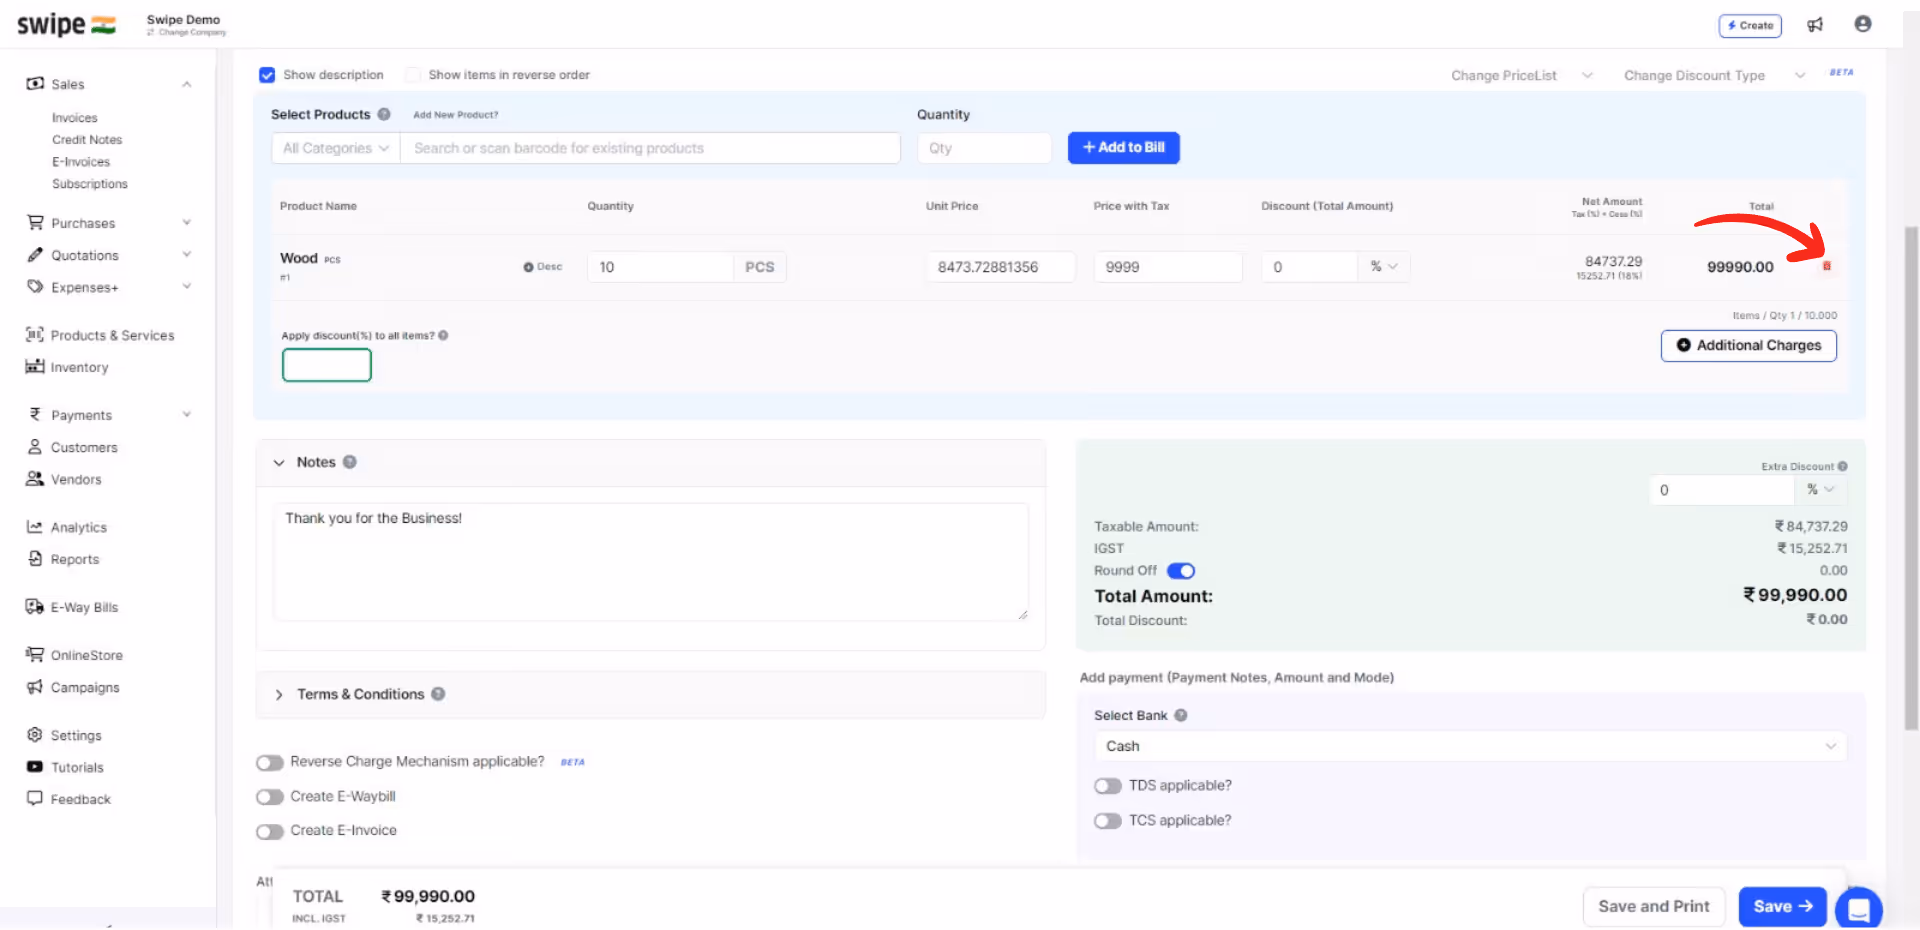The width and height of the screenshot is (1920, 930).
Task: Click the Select Bank help icon
Action: [1181, 715]
